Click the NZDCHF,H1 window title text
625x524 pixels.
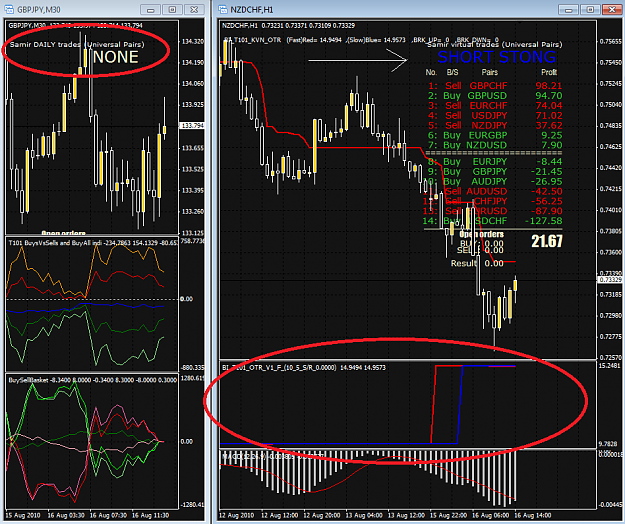click(x=252, y=10)
